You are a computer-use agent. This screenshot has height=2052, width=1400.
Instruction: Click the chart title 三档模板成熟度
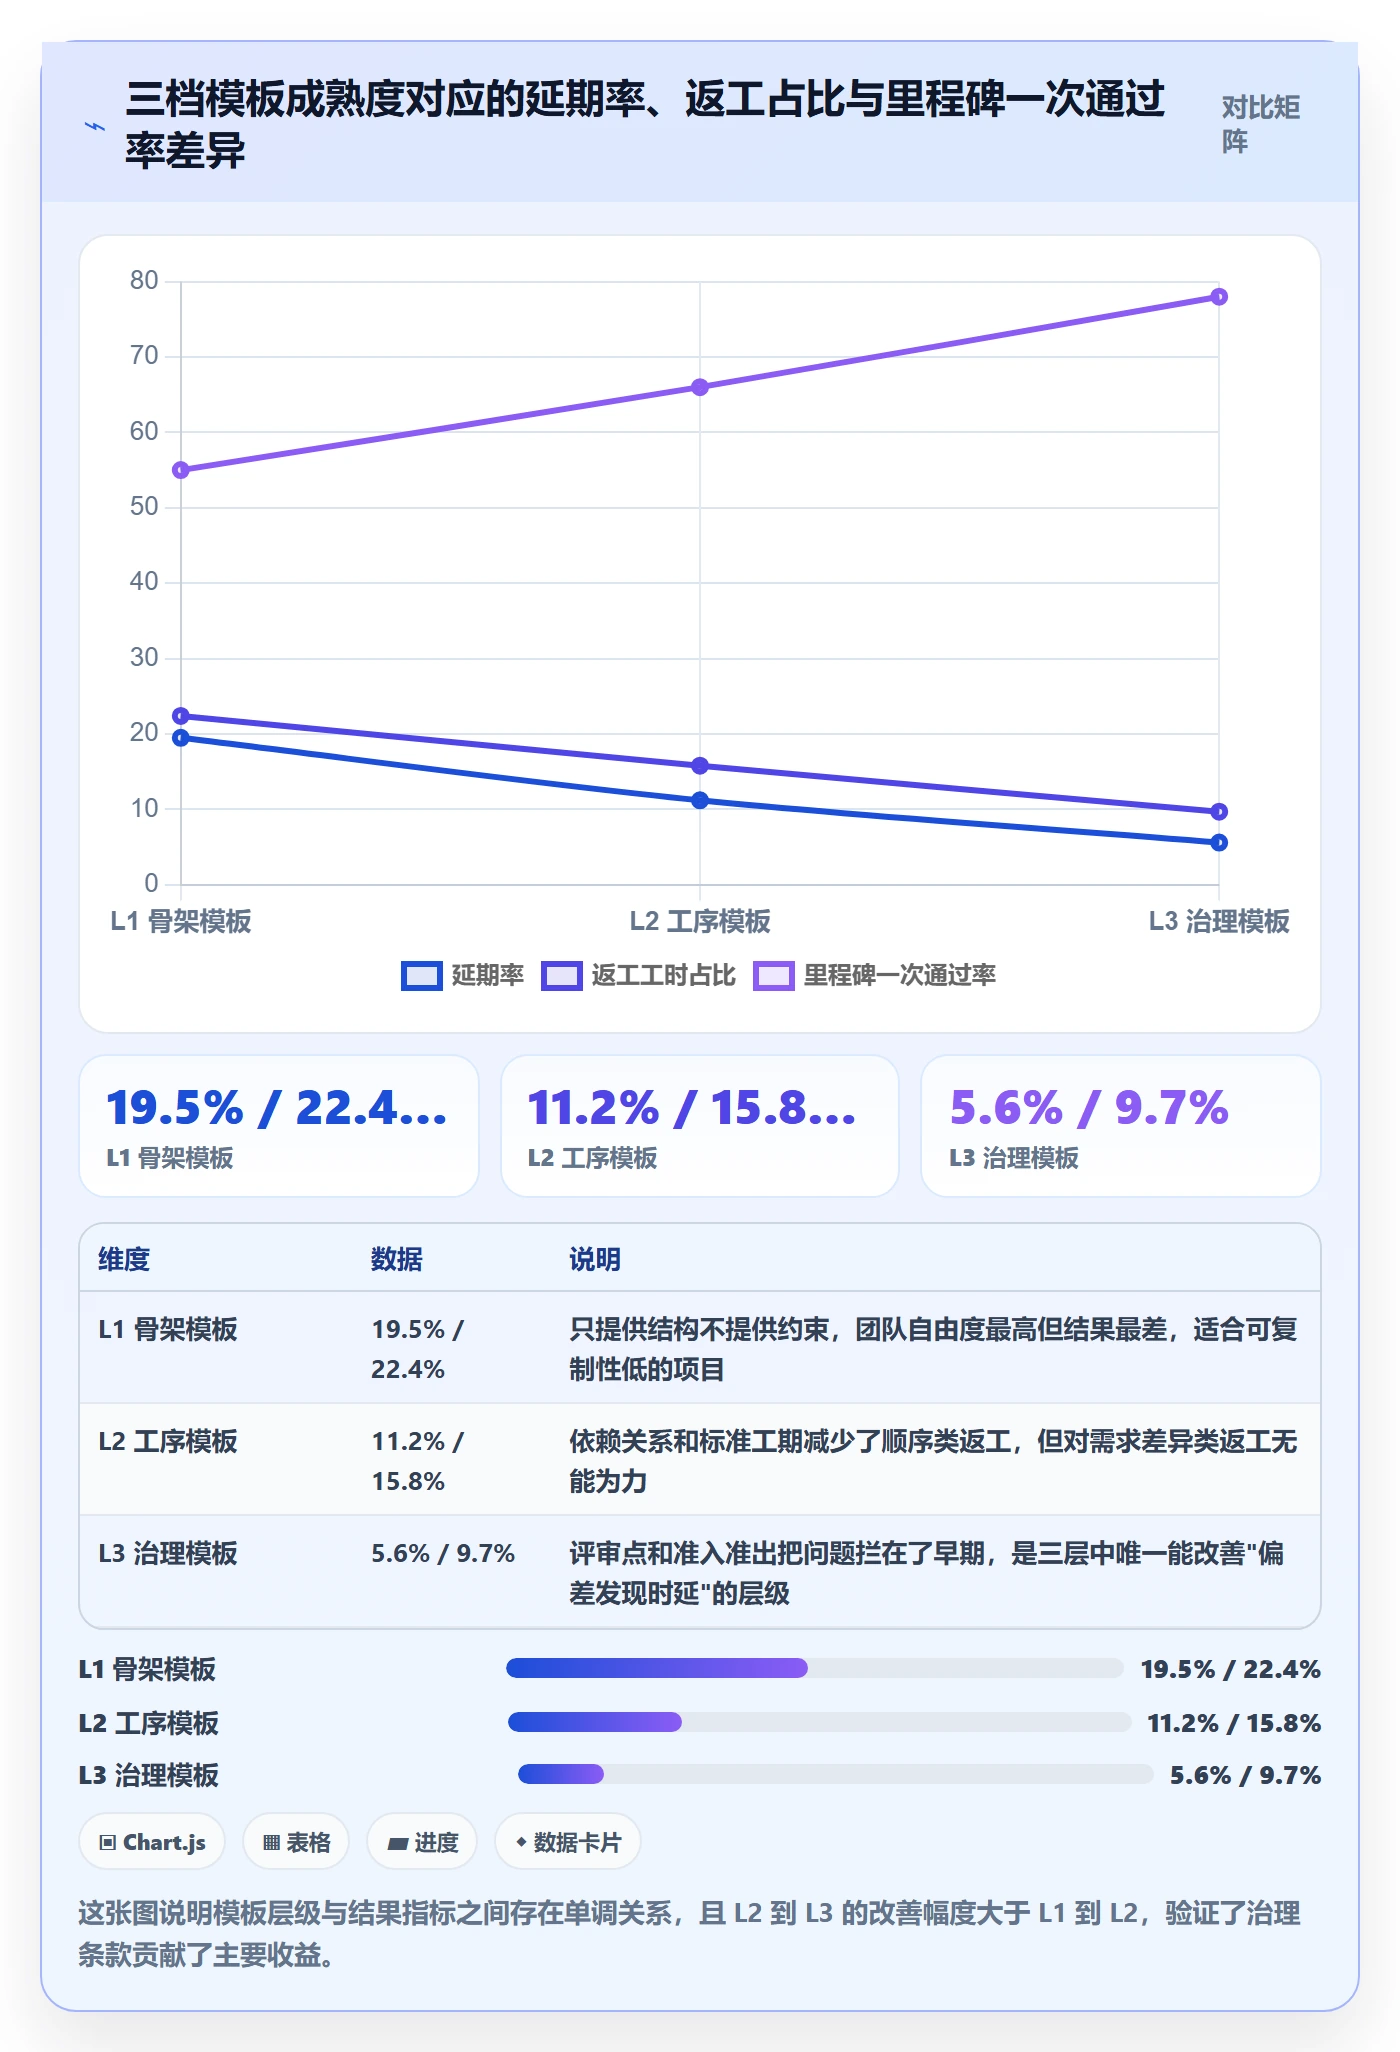coord(645,125)
